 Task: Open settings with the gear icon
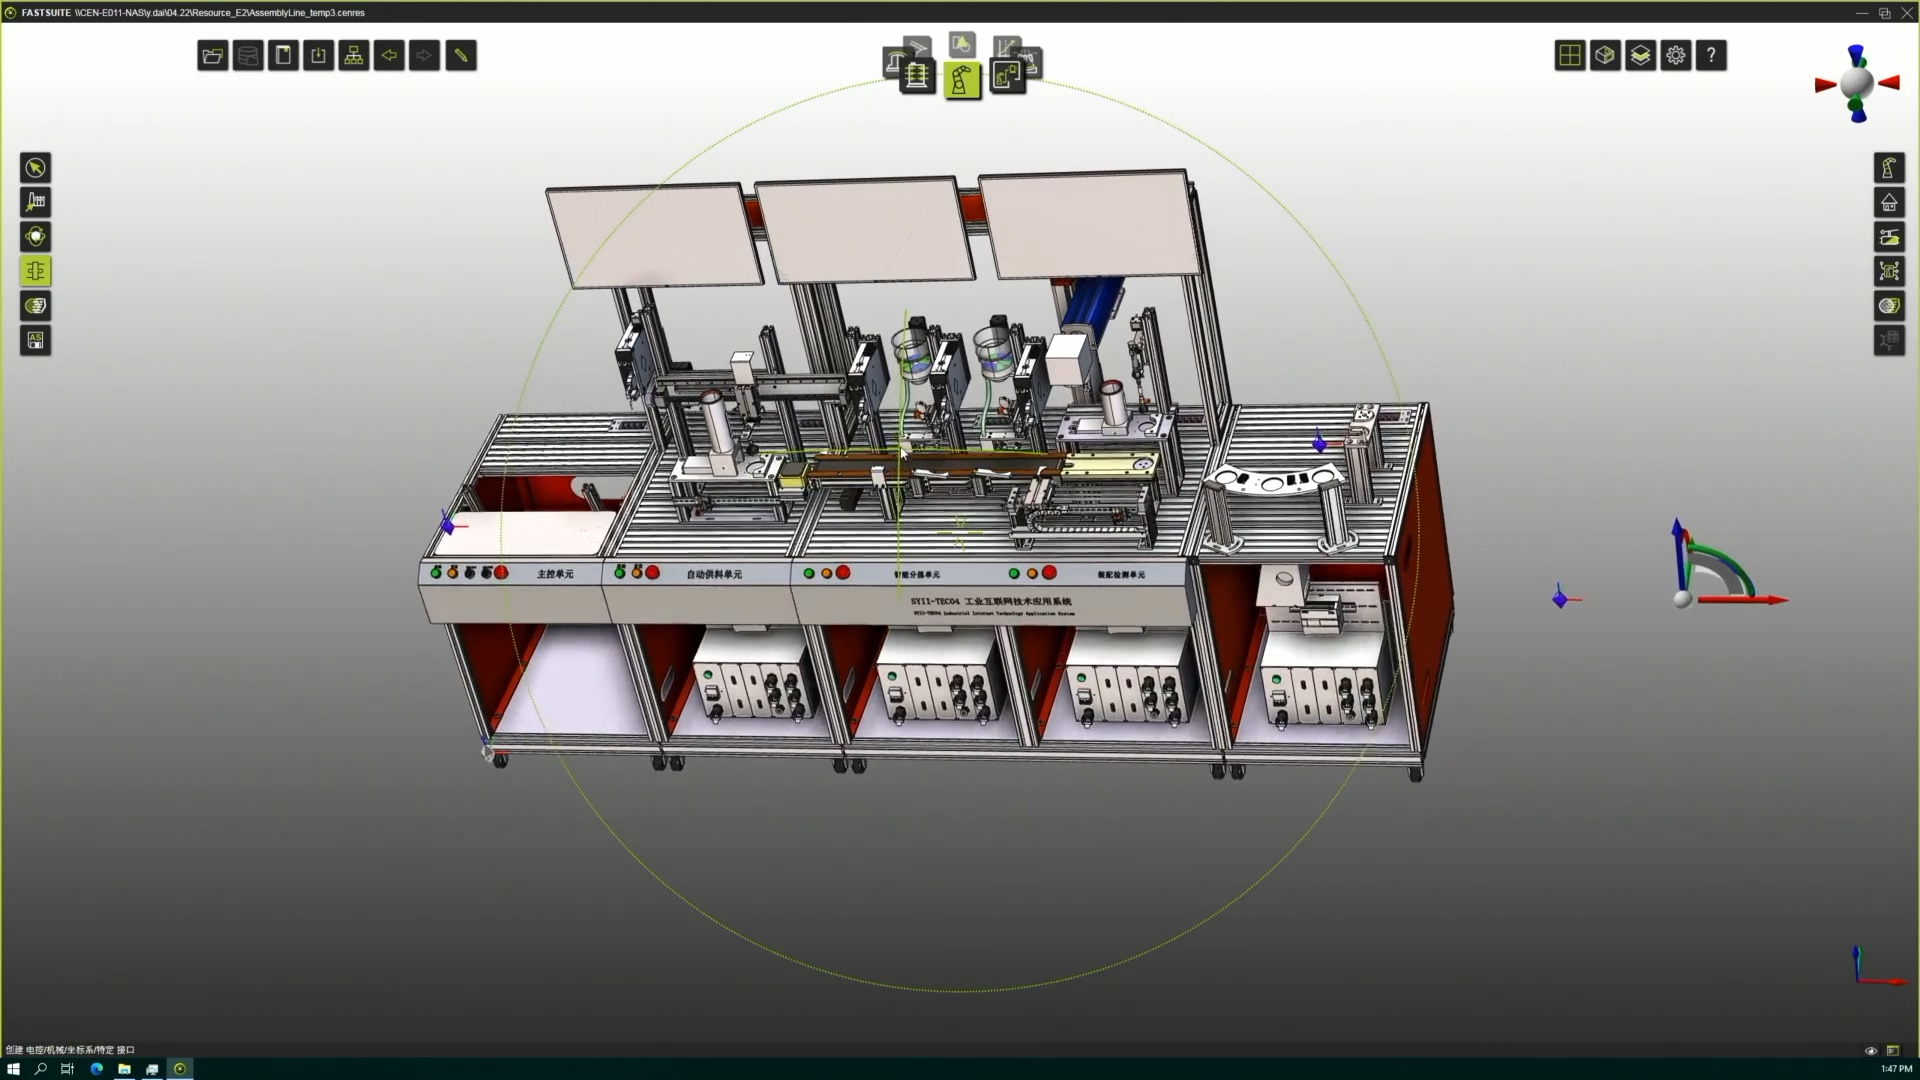tap(1676, 56)
